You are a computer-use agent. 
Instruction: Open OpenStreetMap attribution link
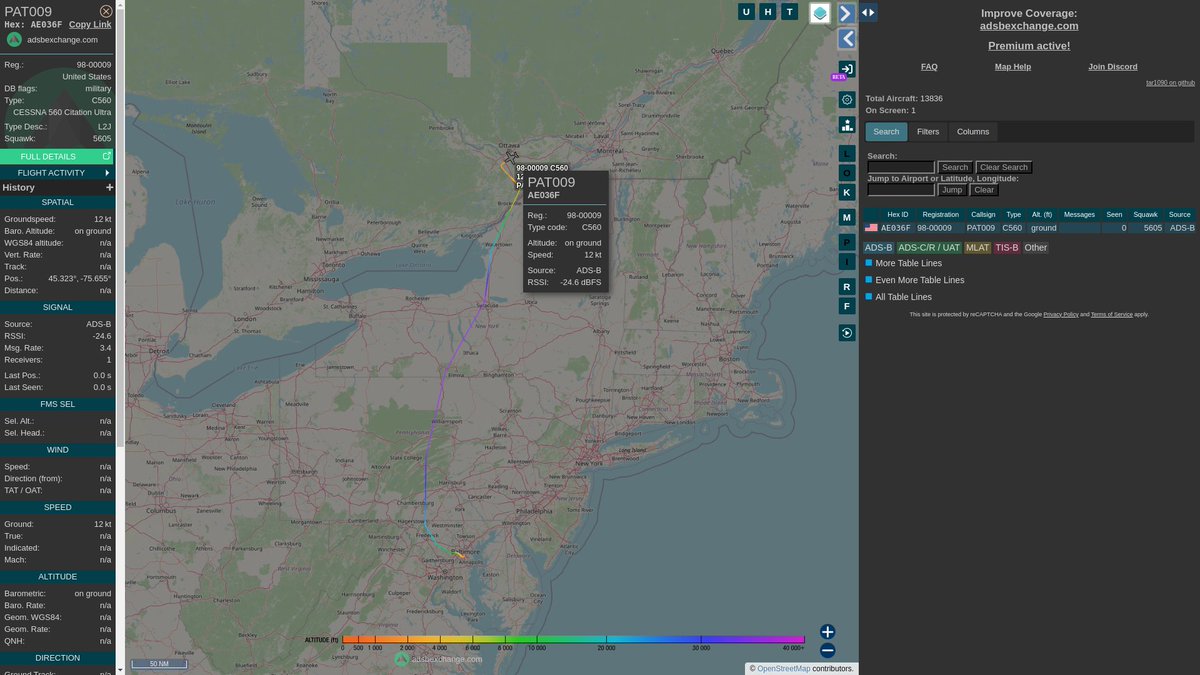pos(783,668)
